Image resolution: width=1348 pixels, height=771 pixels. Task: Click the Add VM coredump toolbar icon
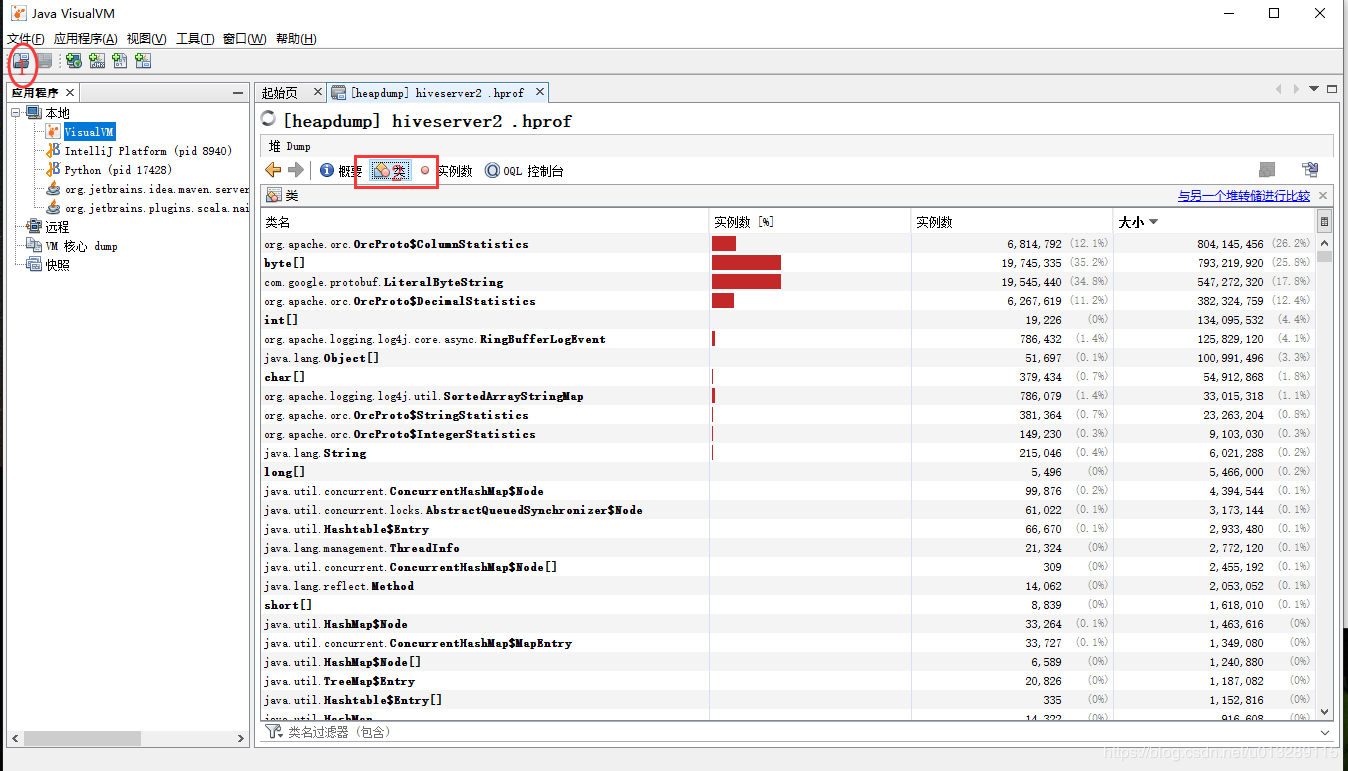120,61
